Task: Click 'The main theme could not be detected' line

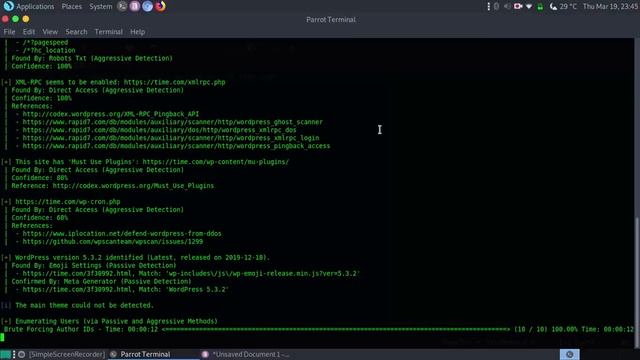Action: 84,305
